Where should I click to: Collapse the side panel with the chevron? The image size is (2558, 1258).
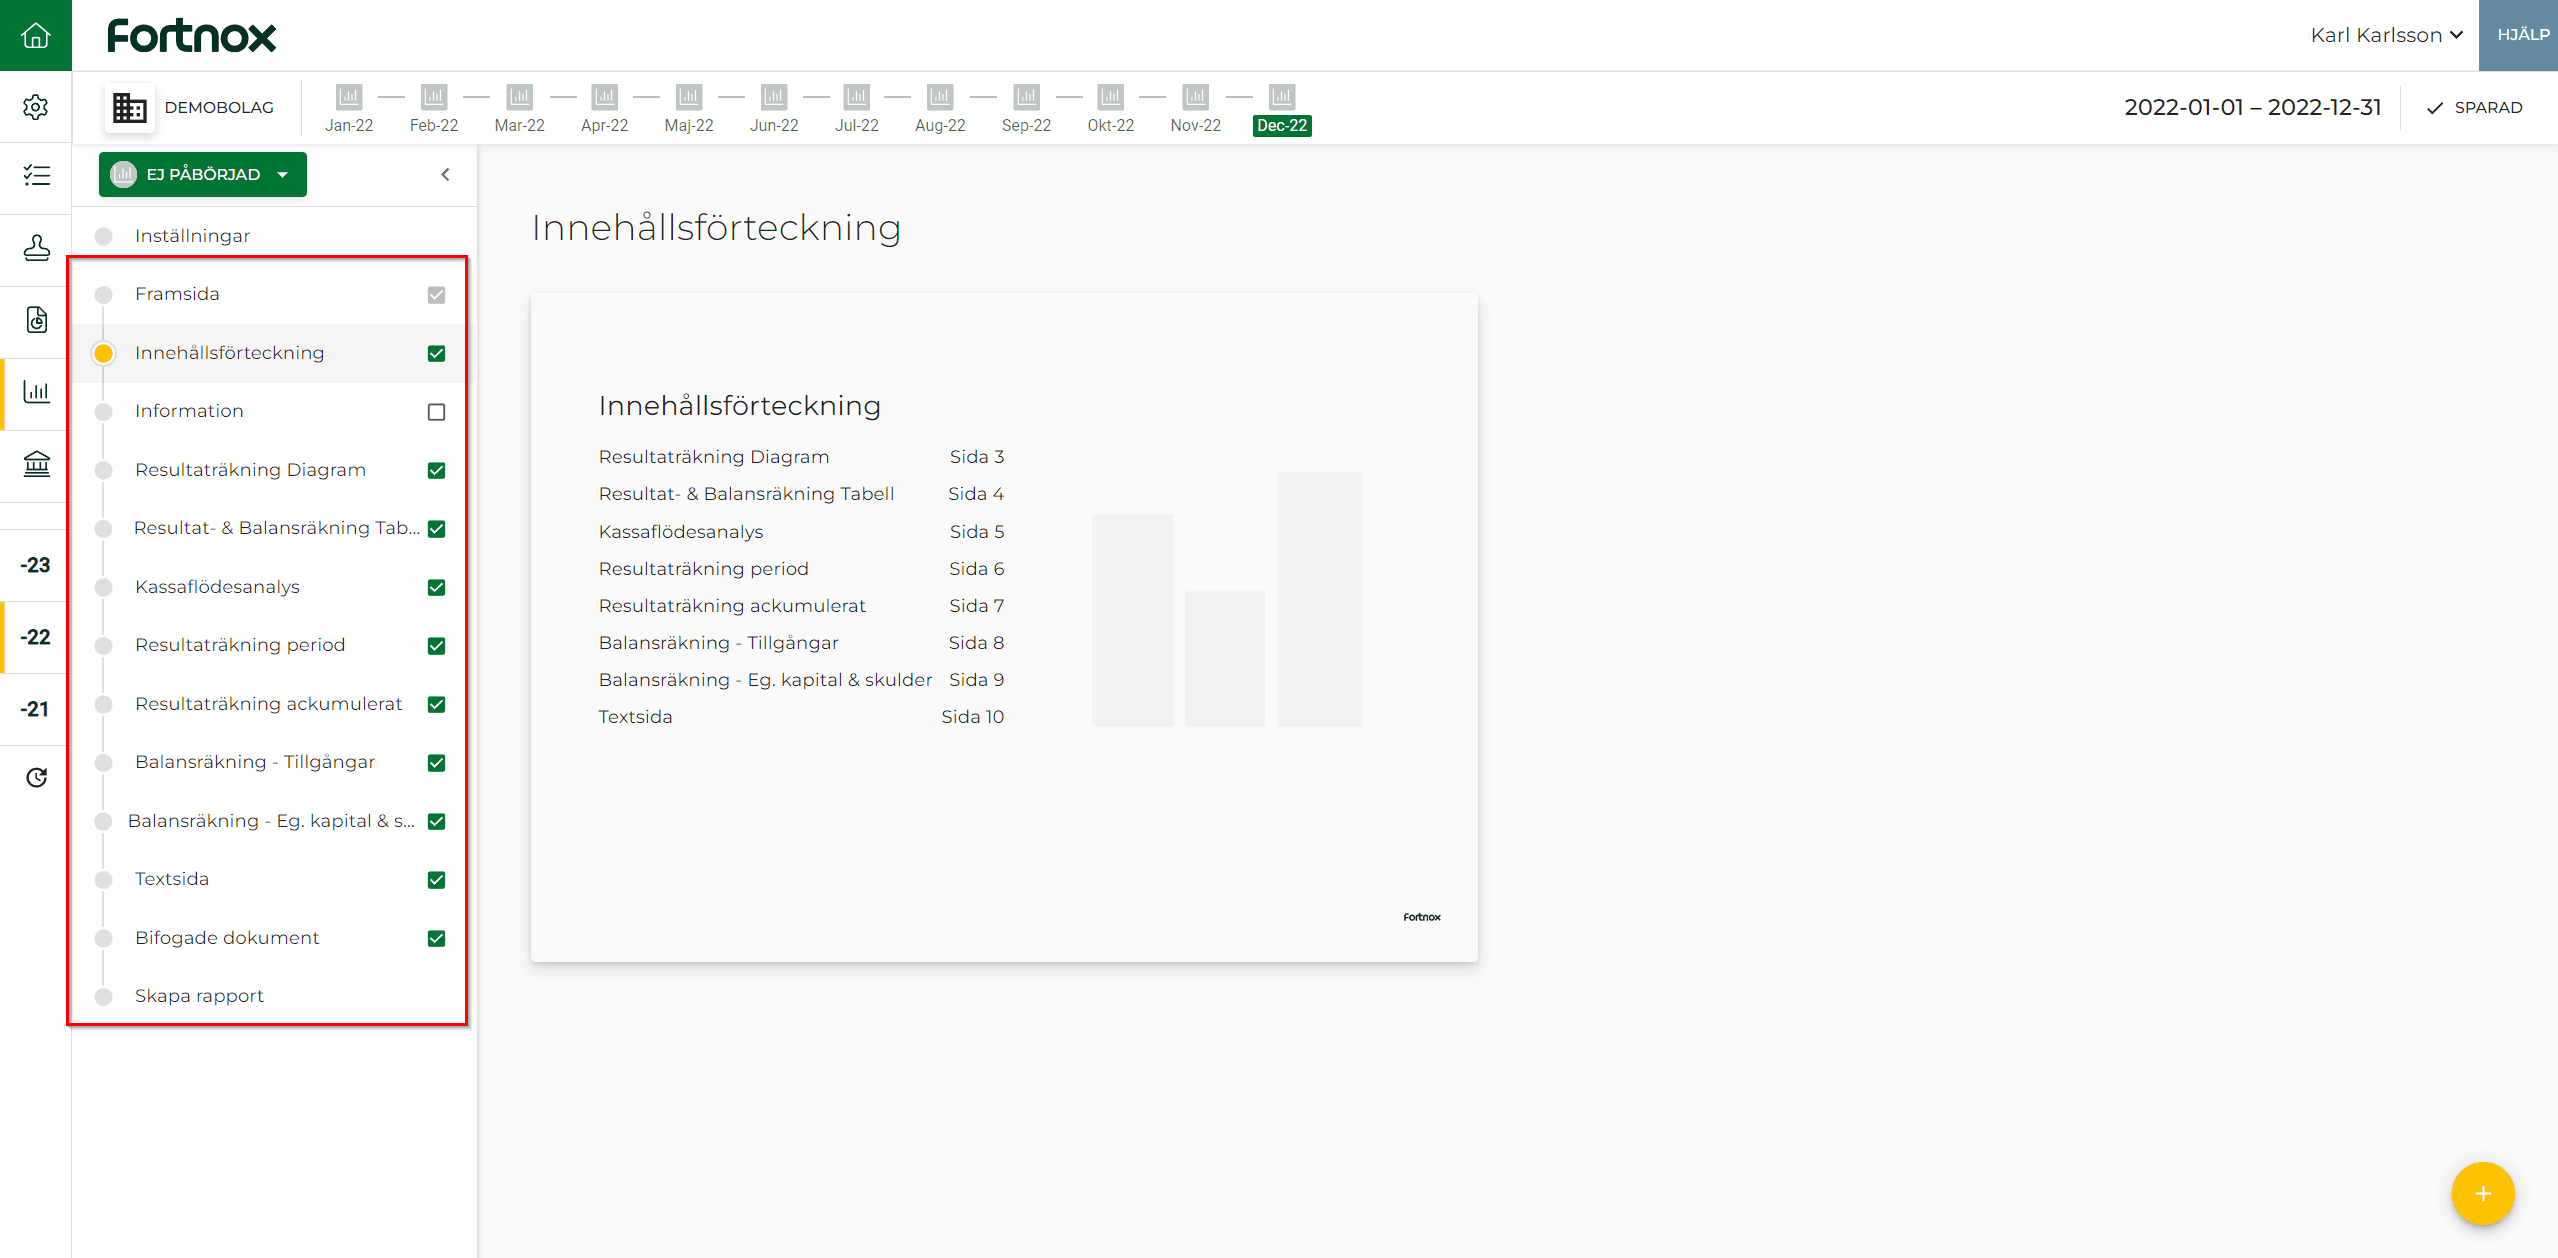point(445,174)
